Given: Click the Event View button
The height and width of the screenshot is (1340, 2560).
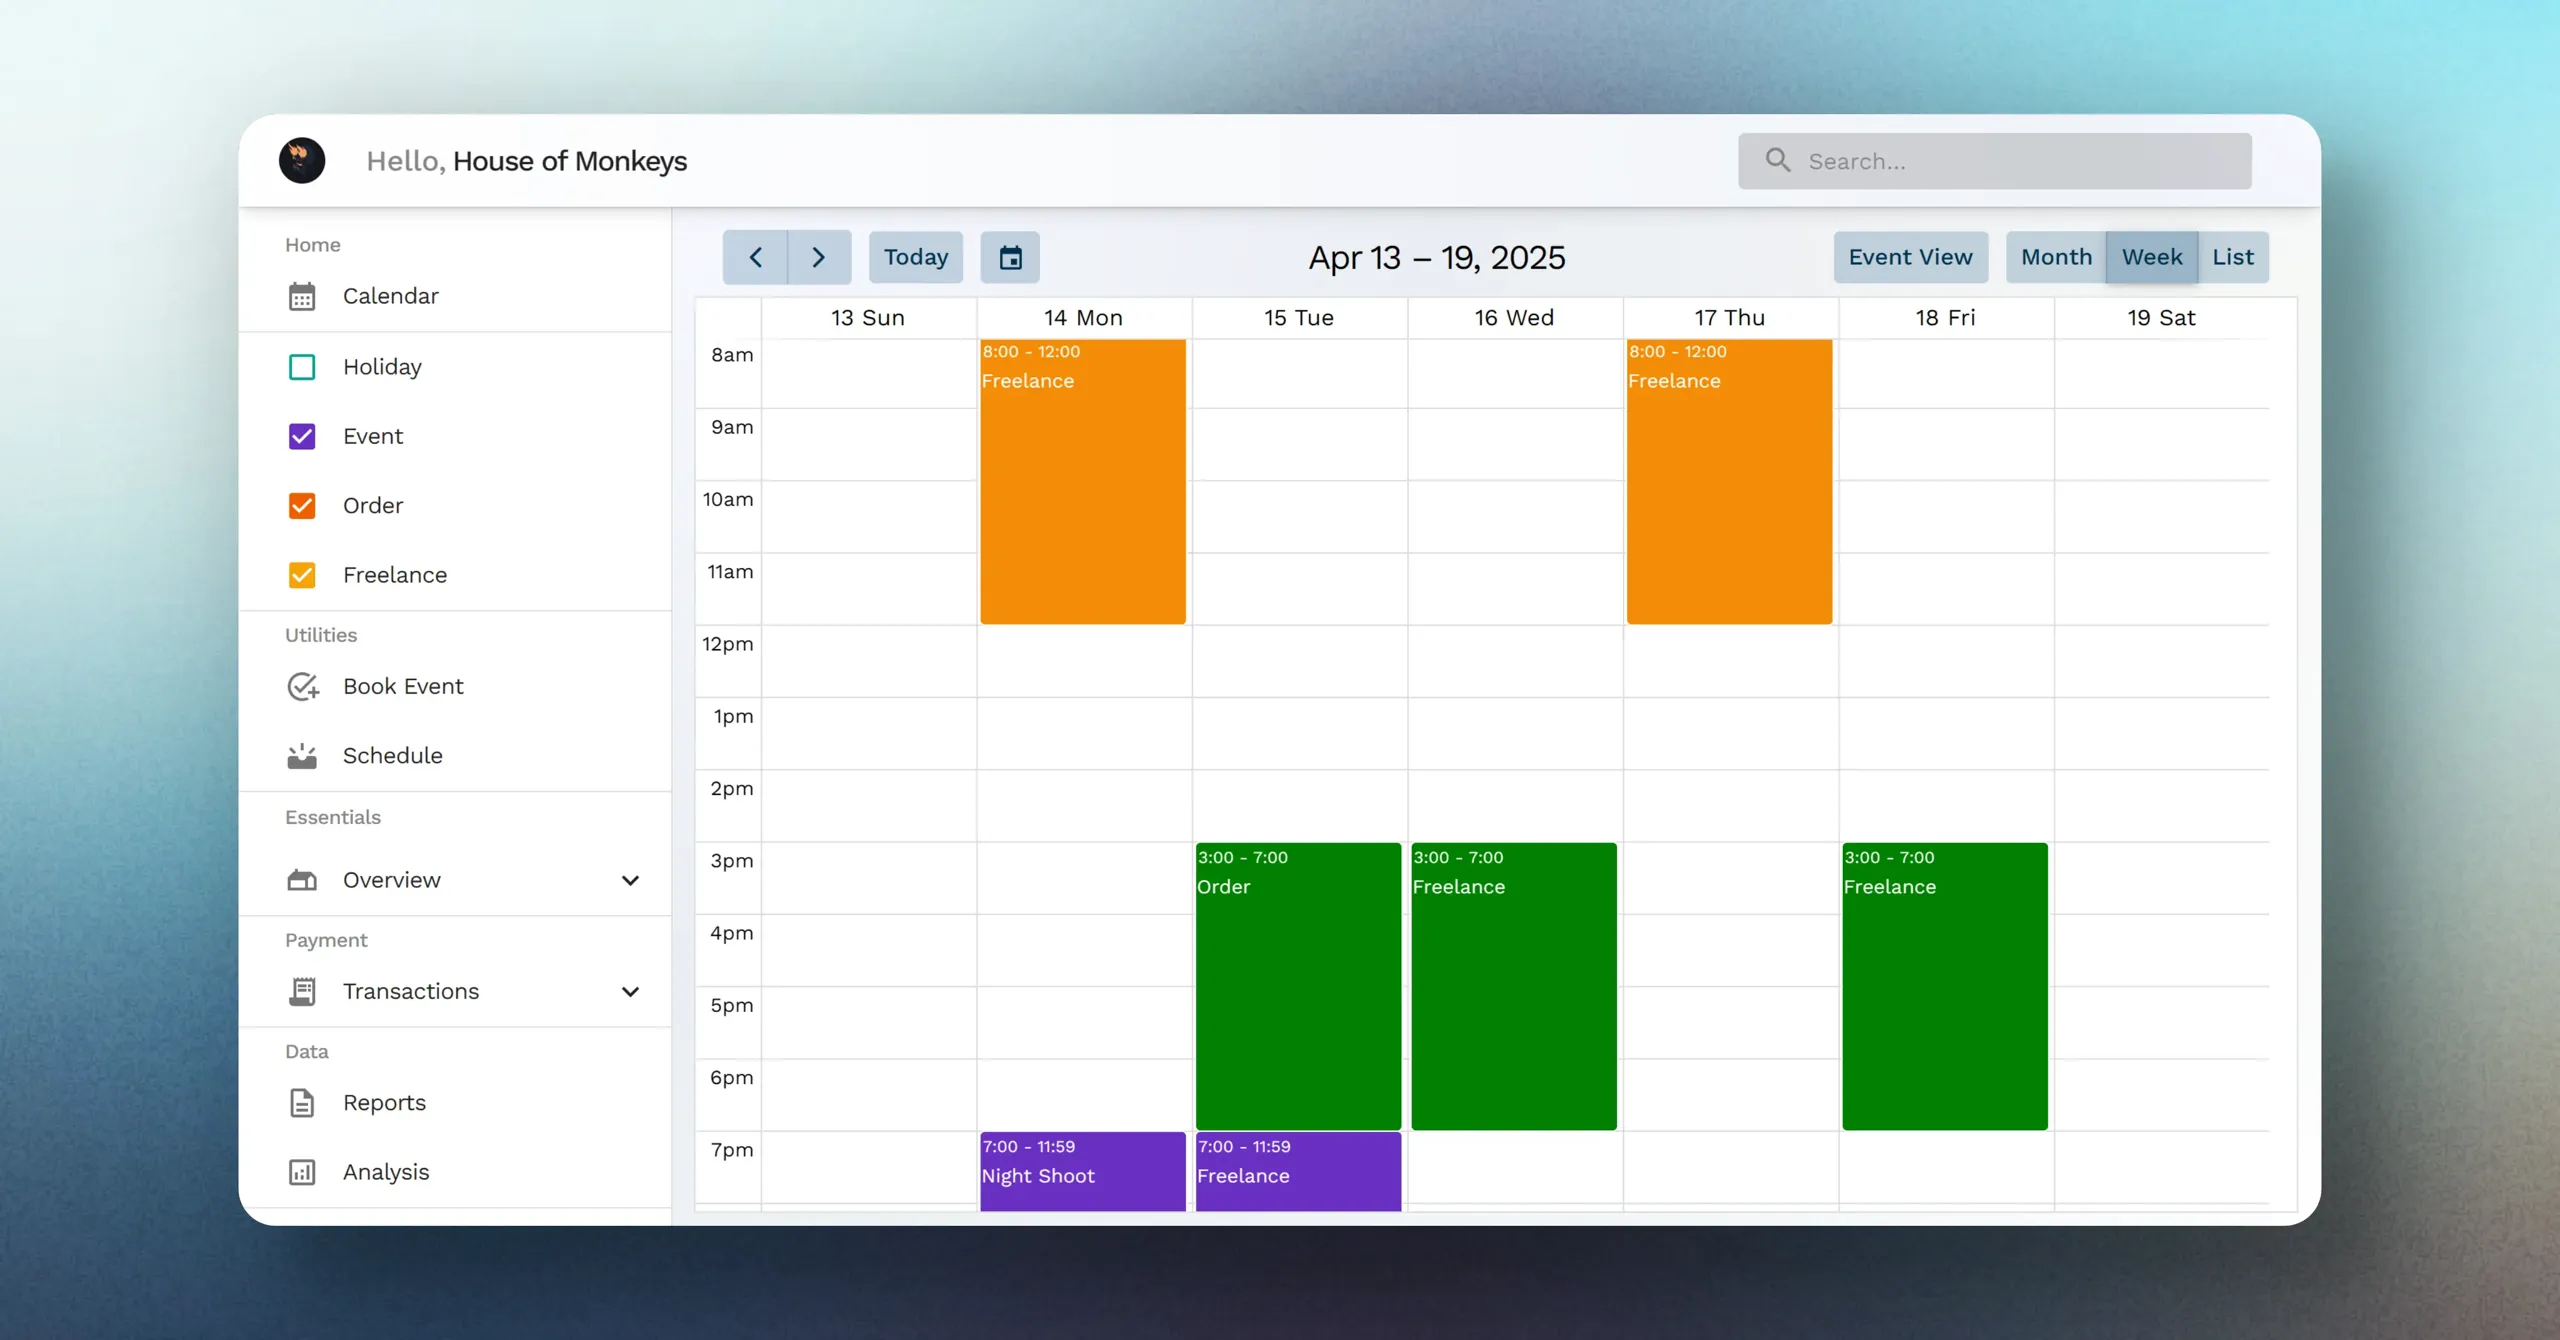Looking at the screenshot, I should click(x=1910, y=257).
